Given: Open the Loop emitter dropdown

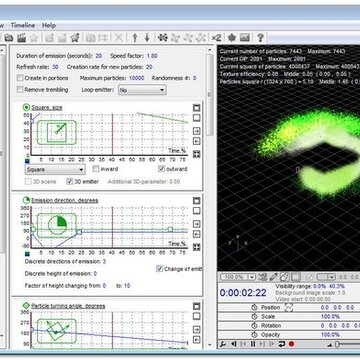Looking at the screenshot, I should tap(142, 90).
